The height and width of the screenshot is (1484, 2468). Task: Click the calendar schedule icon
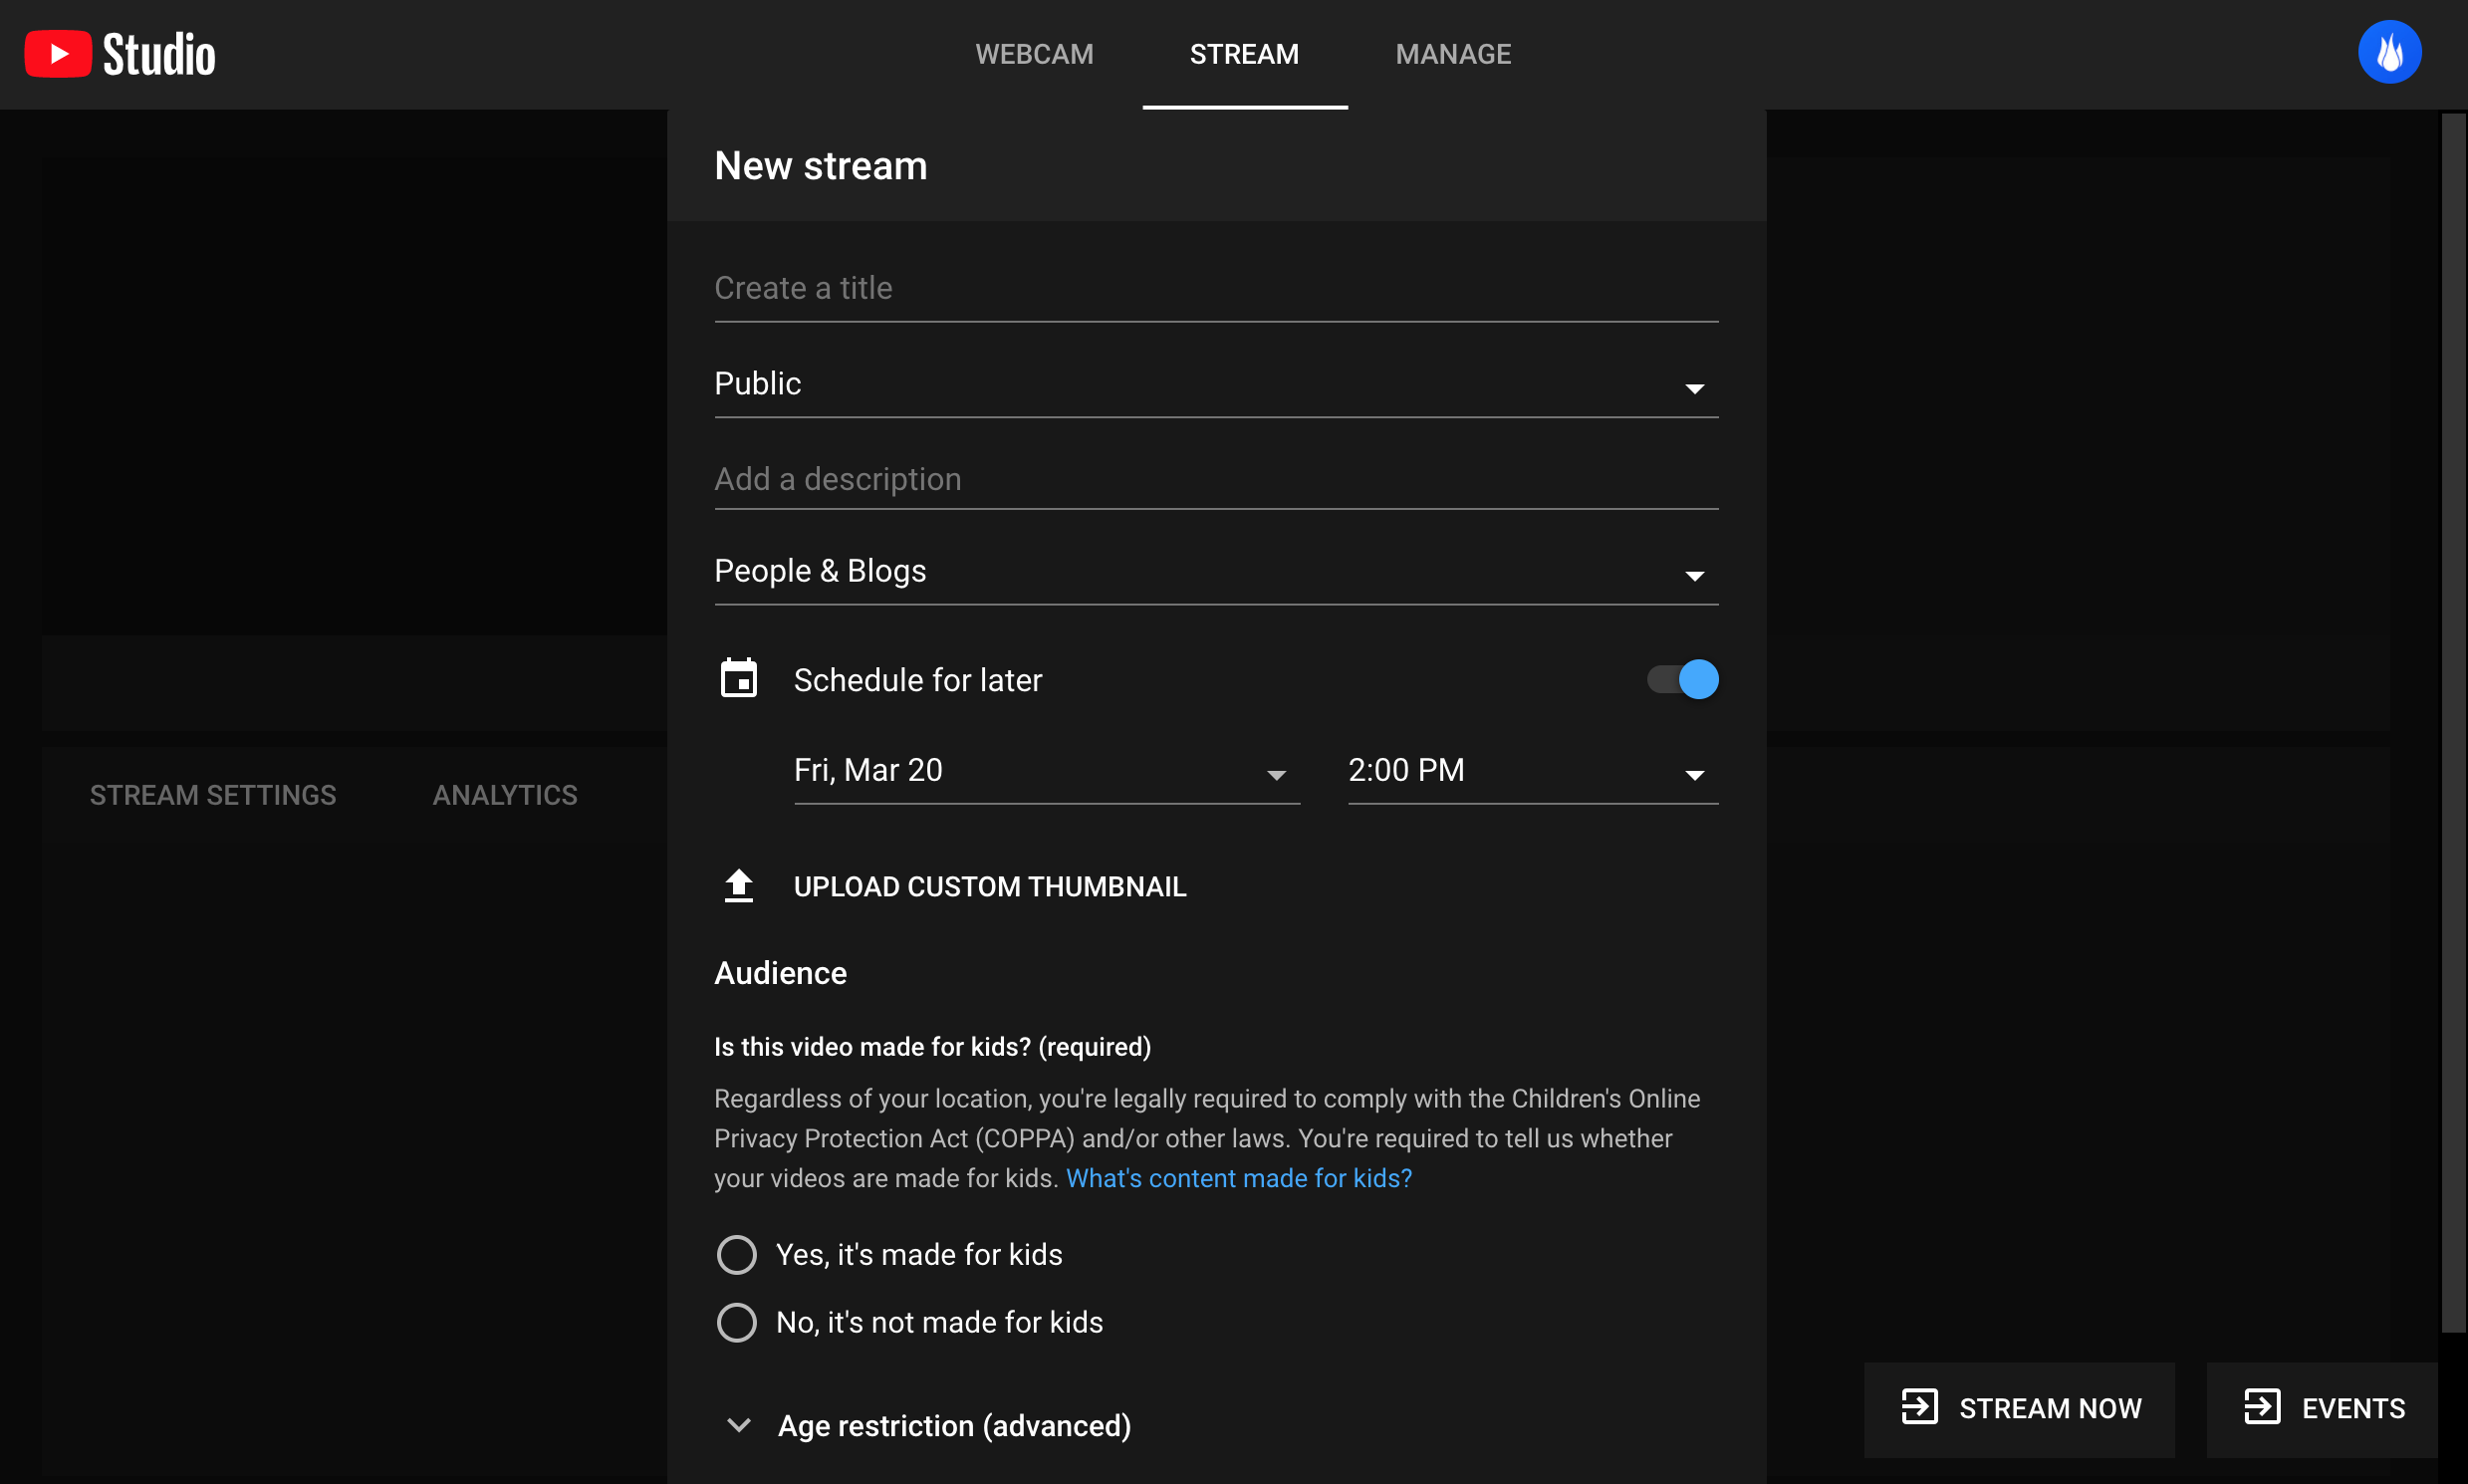coord(739,679)
